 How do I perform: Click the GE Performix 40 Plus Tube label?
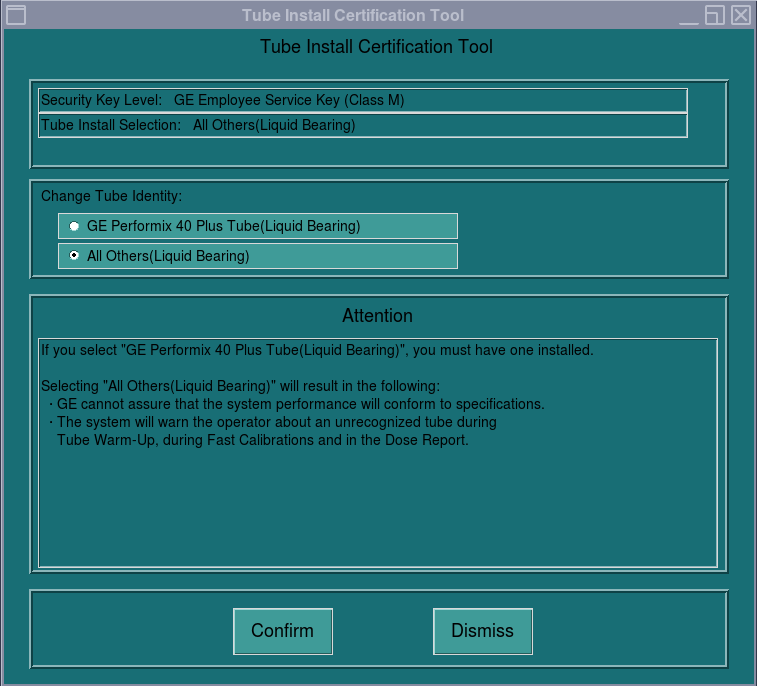(223, 226)
